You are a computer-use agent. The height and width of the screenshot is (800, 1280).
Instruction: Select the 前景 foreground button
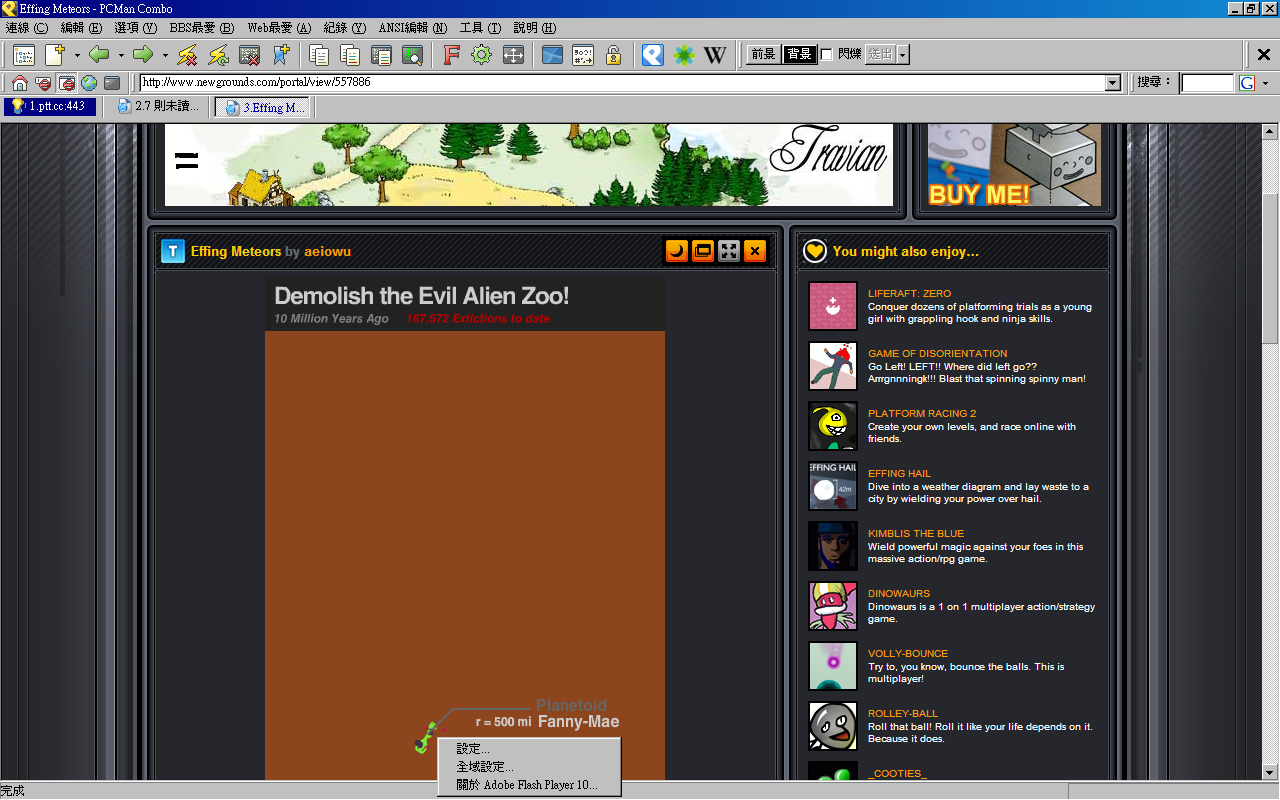(x=764, y=55)
